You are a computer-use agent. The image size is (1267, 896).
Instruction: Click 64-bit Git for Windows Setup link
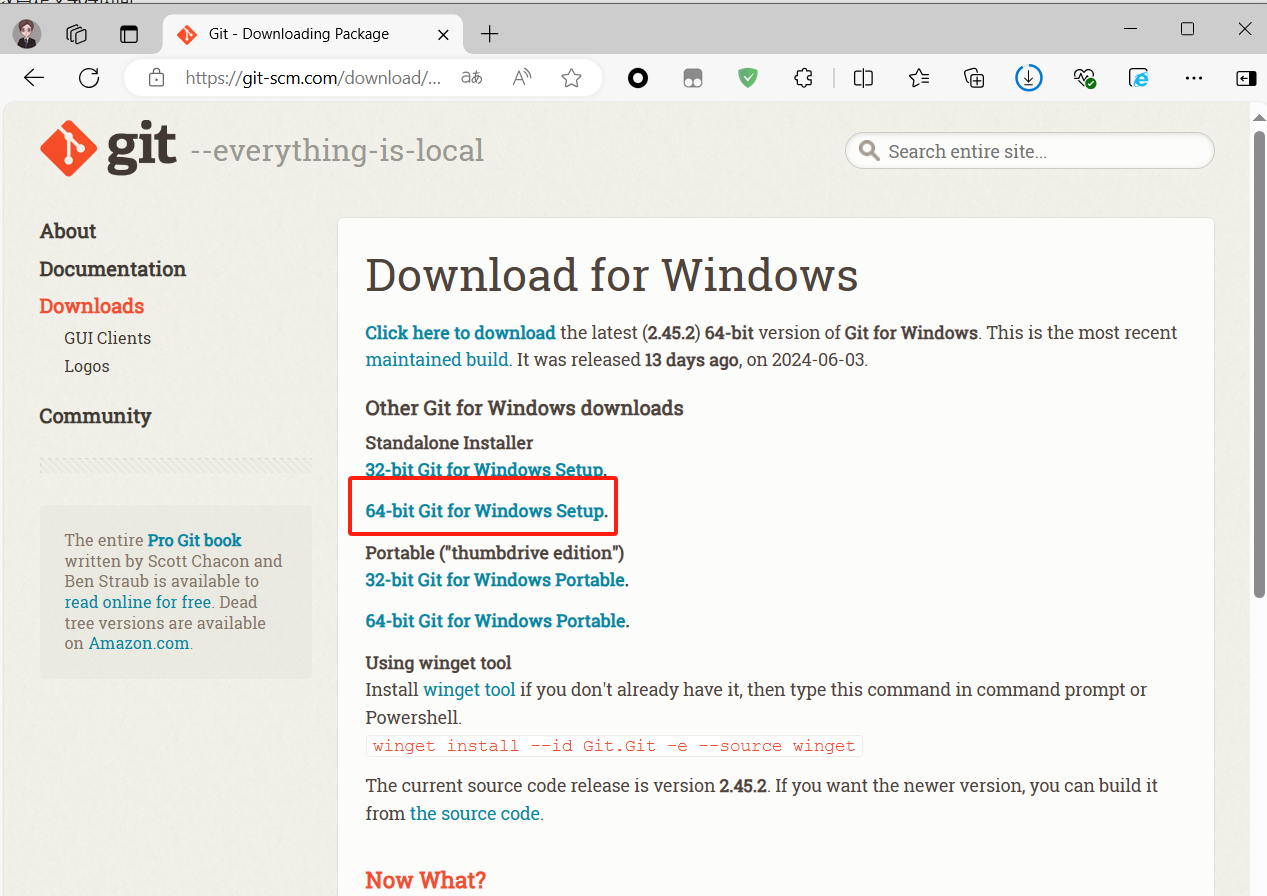click(x=485, y=511)
